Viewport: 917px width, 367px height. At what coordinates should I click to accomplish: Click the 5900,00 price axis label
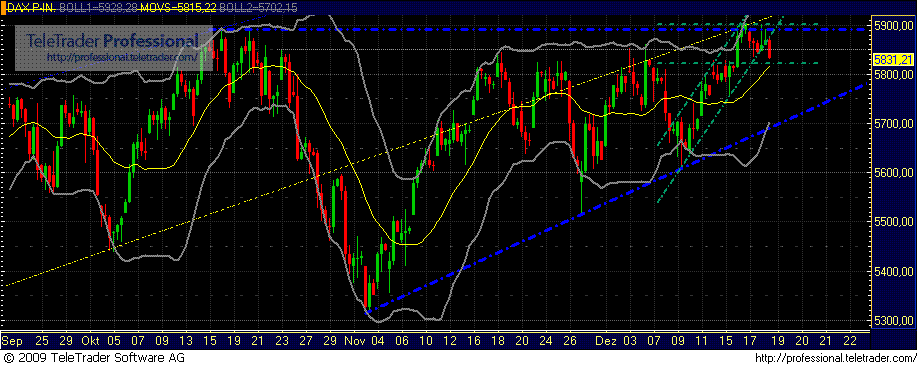point(893,26)
